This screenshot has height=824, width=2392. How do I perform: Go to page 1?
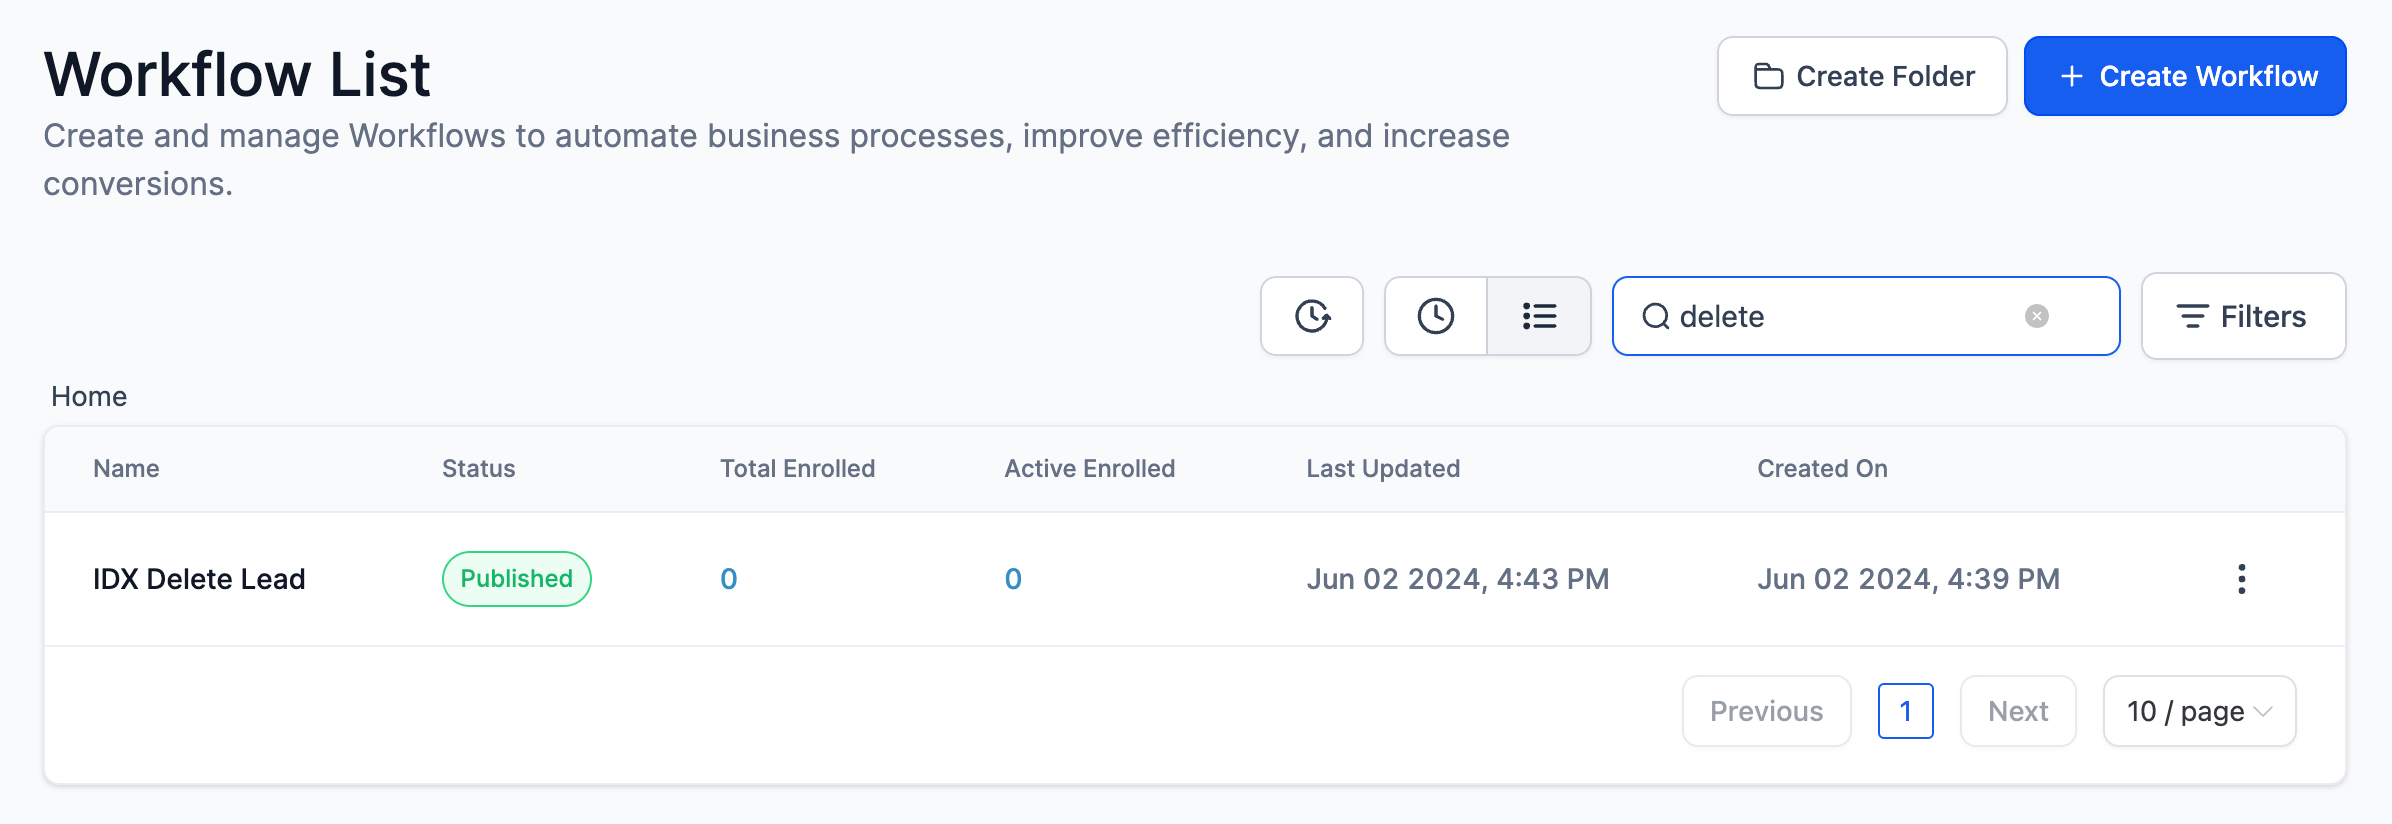tap(1905, 711)
